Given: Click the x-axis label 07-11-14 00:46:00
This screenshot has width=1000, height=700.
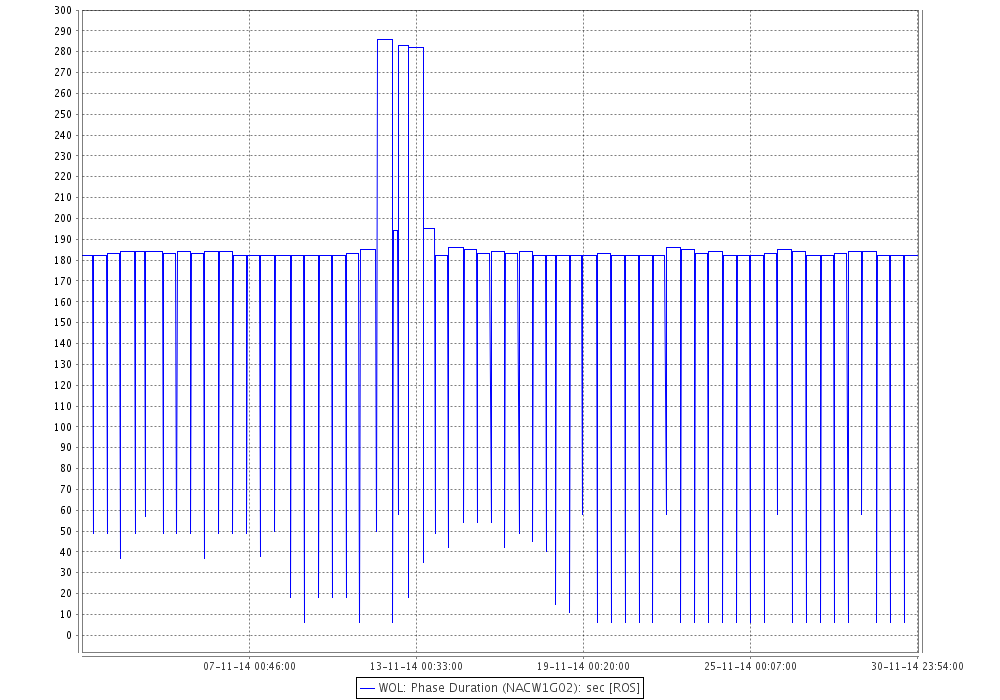Looking at the screenshot, I should (249, 667).
